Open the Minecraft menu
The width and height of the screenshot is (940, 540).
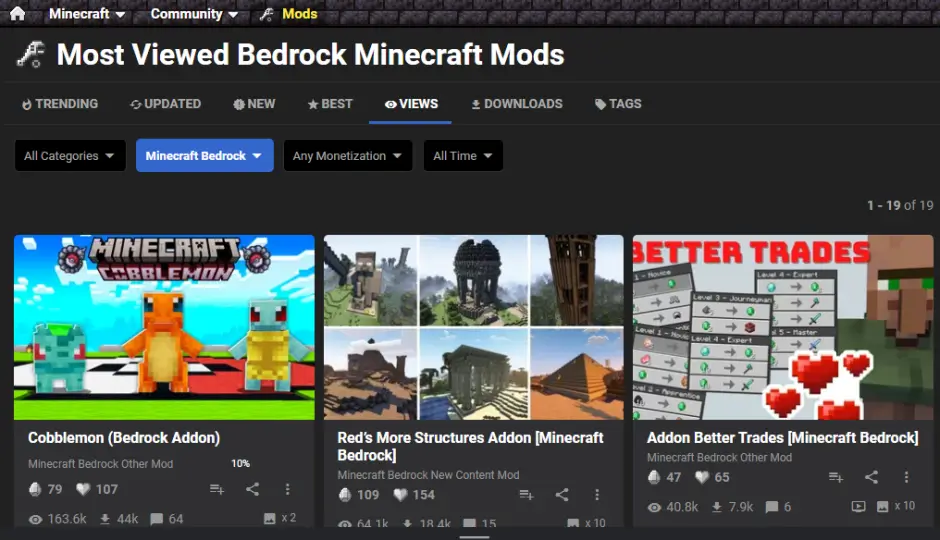click(87, 14)
